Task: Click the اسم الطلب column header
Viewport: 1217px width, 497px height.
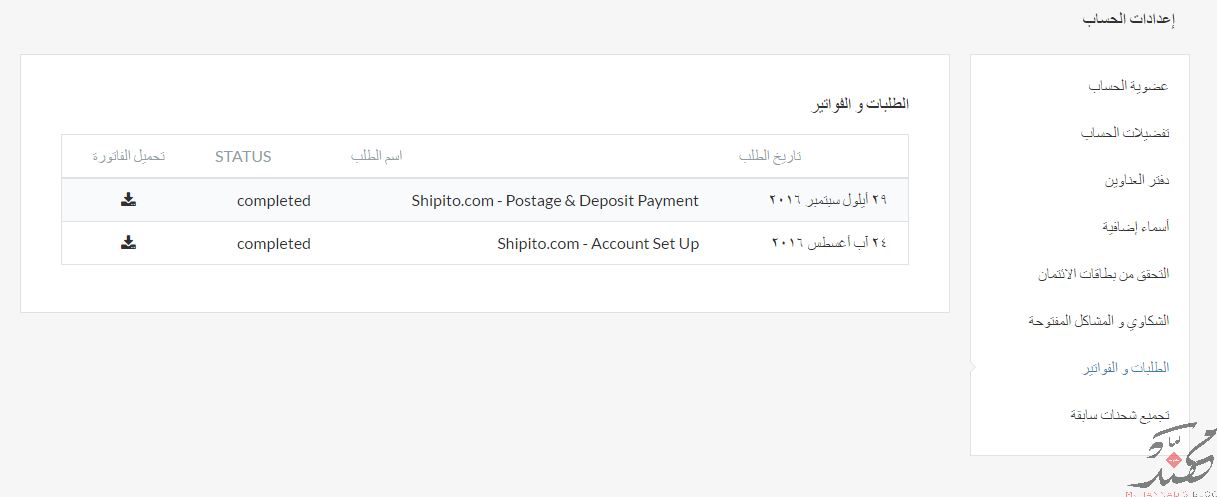Action: (x=376, y=157)
